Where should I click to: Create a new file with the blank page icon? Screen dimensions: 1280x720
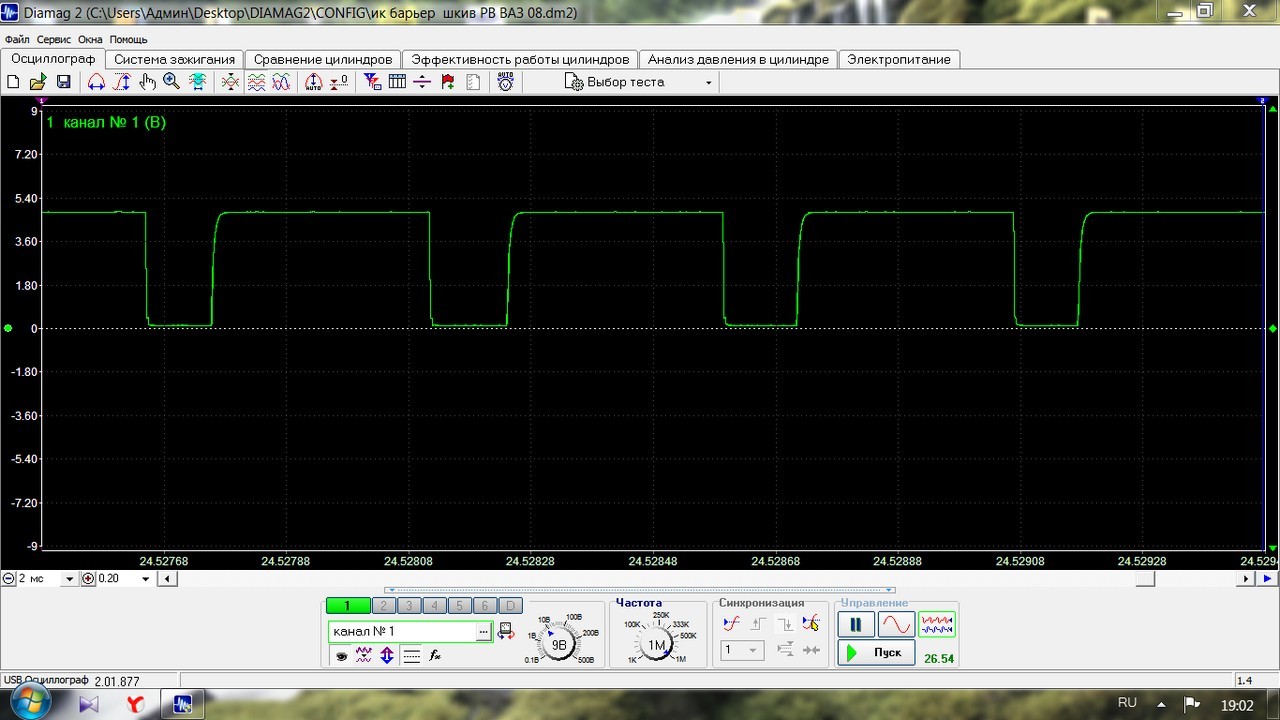tap(13, 82)
